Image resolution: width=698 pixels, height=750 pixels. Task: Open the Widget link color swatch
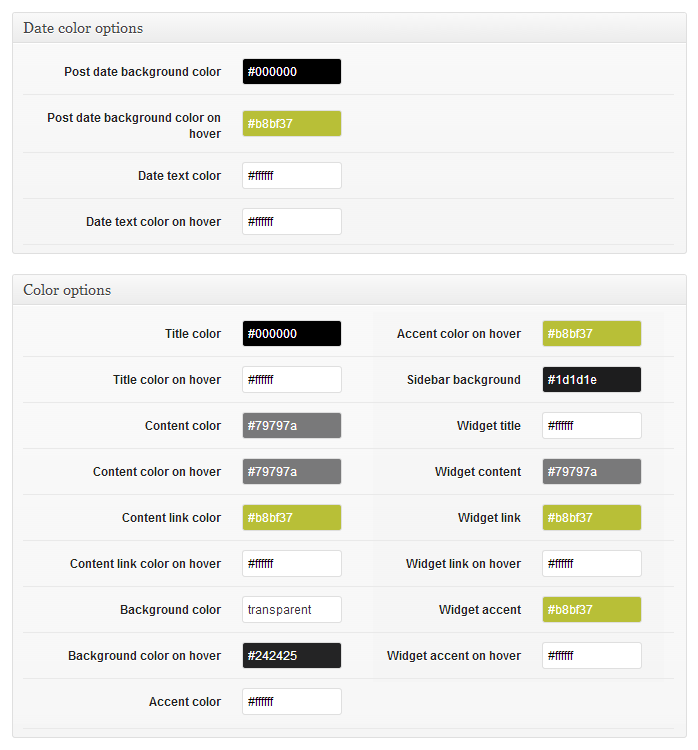[x=592, y=518]
